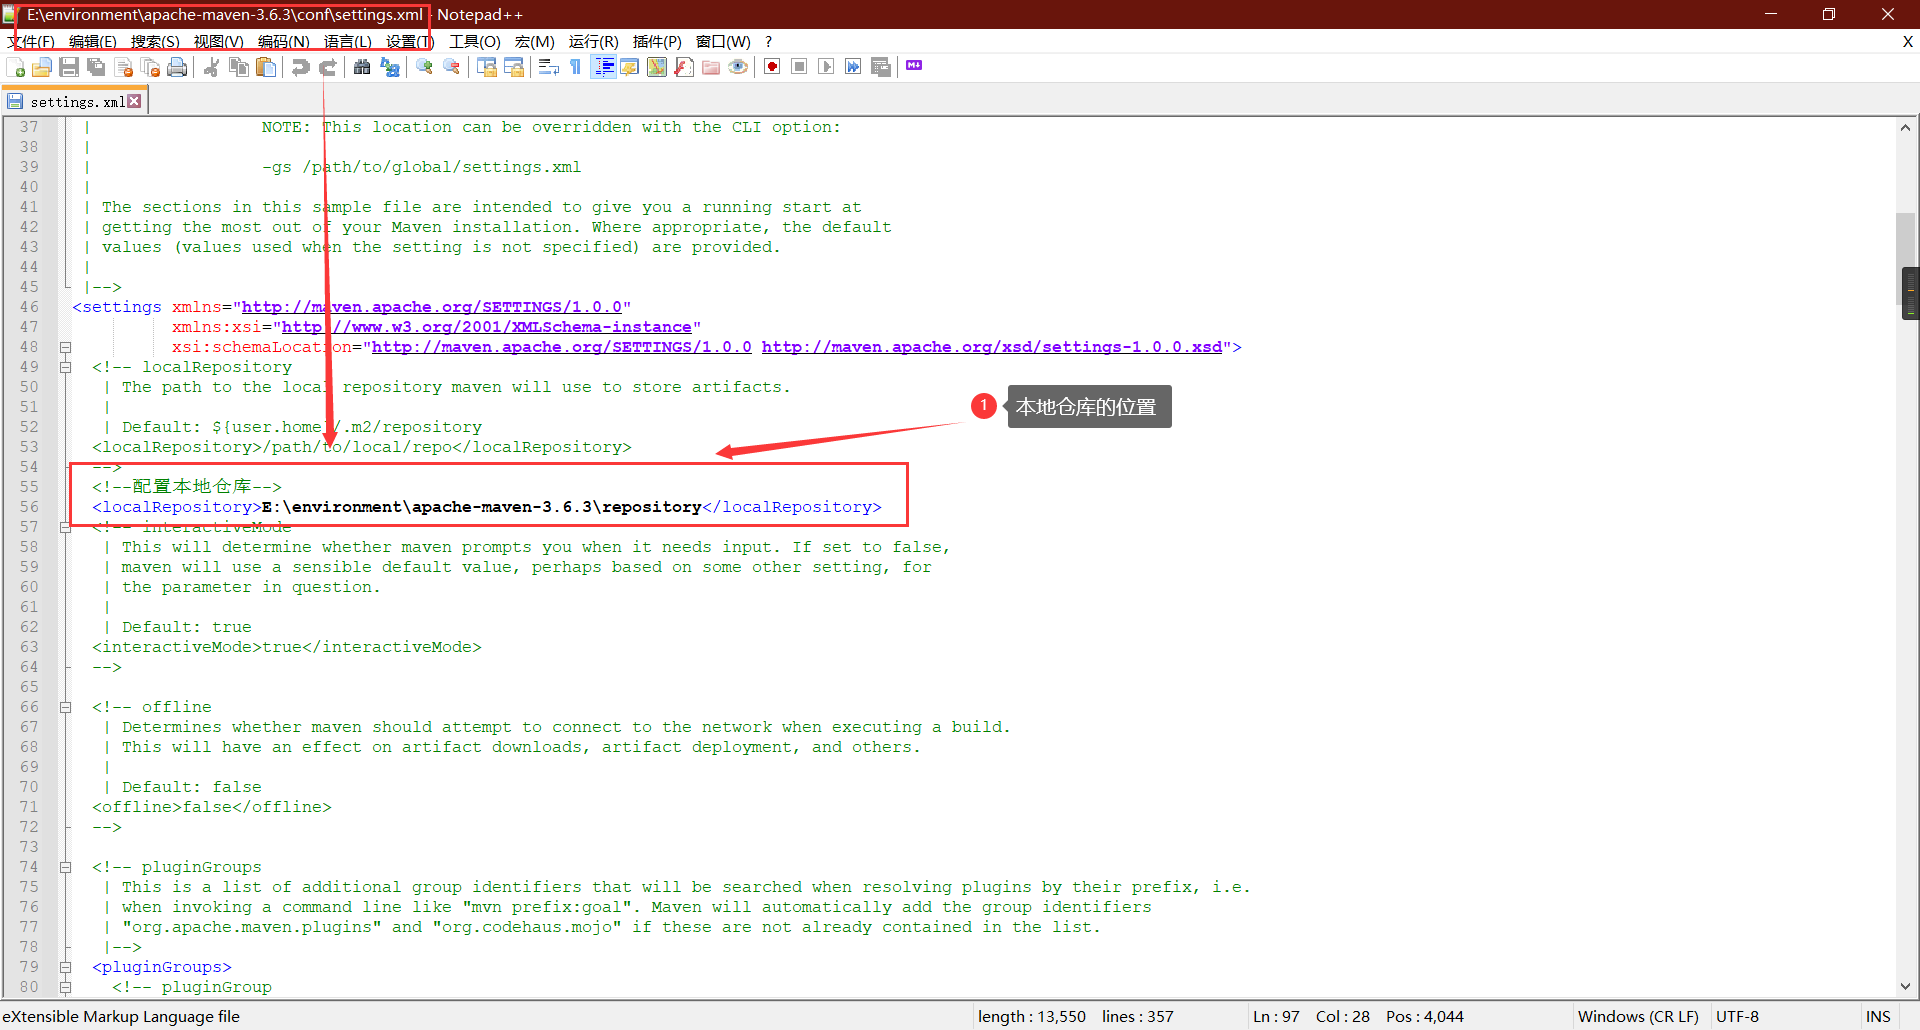Click the UTF-8 encoding in status bar

point(1737,1016)
